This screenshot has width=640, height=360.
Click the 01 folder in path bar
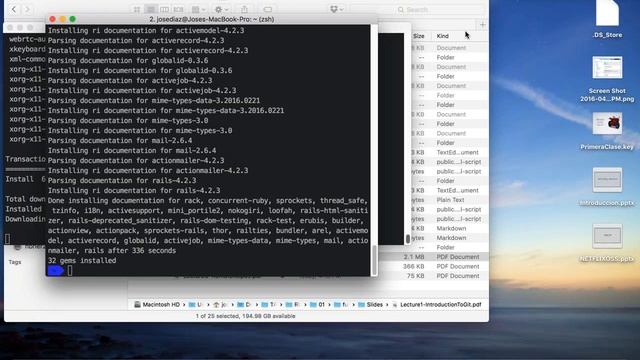(318, 304)
